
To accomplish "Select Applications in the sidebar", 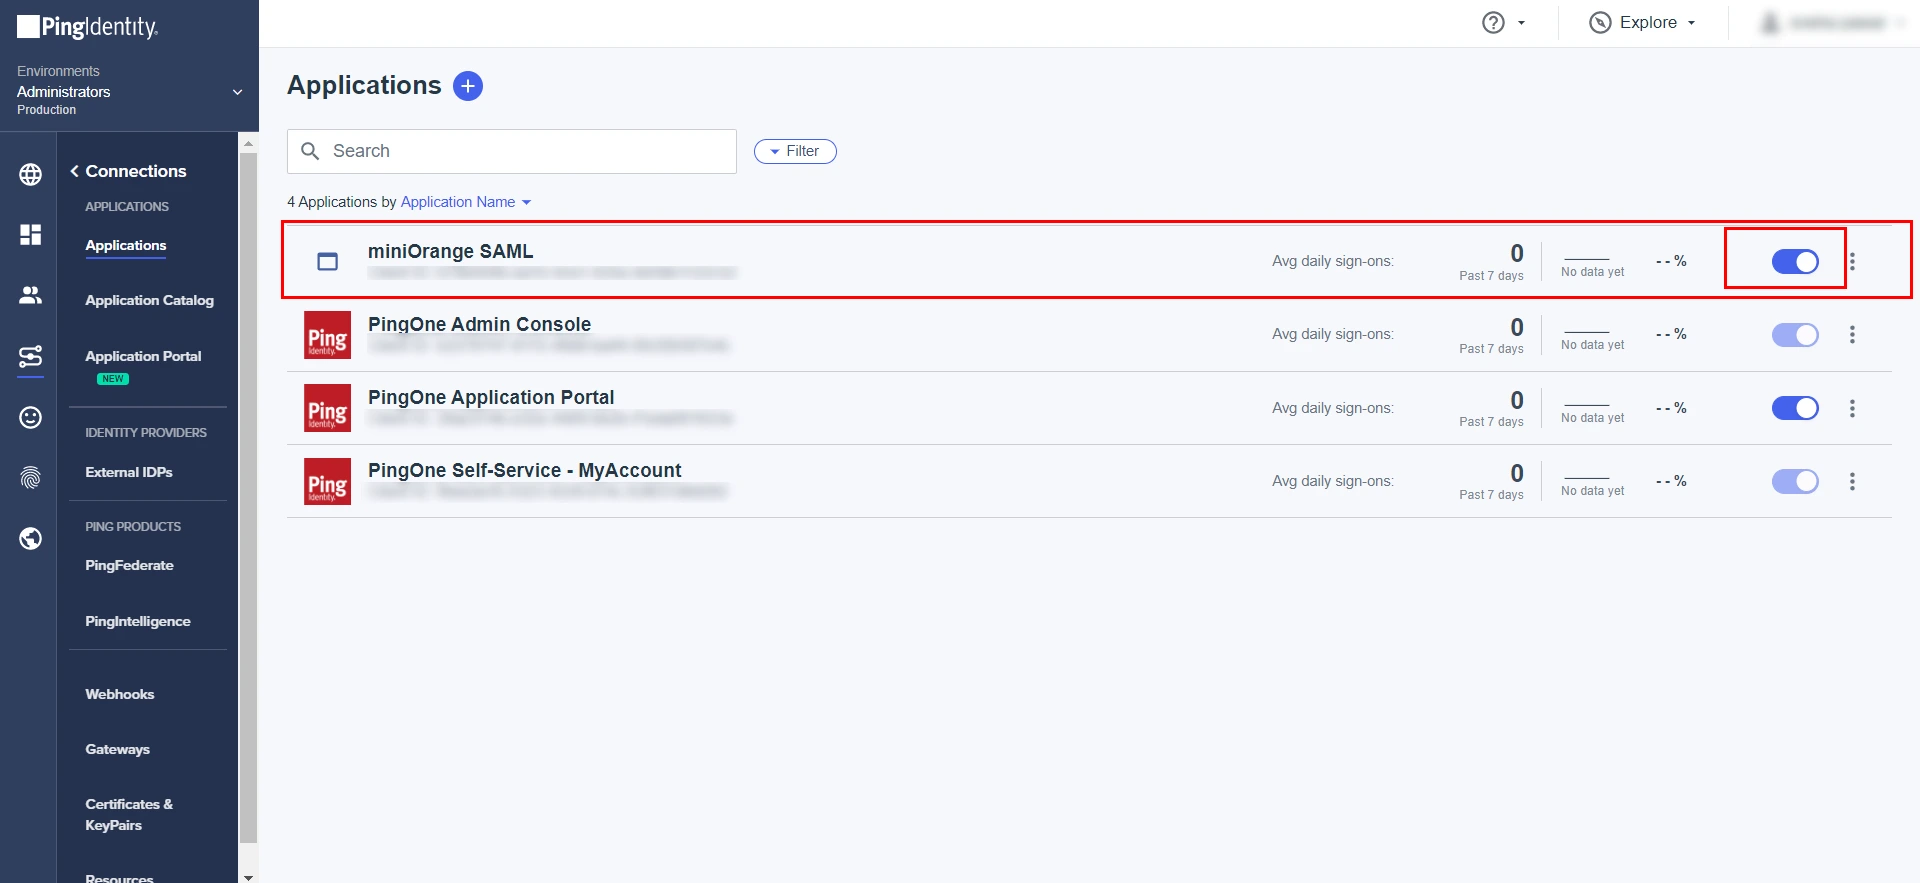I will tap(126, 245).
